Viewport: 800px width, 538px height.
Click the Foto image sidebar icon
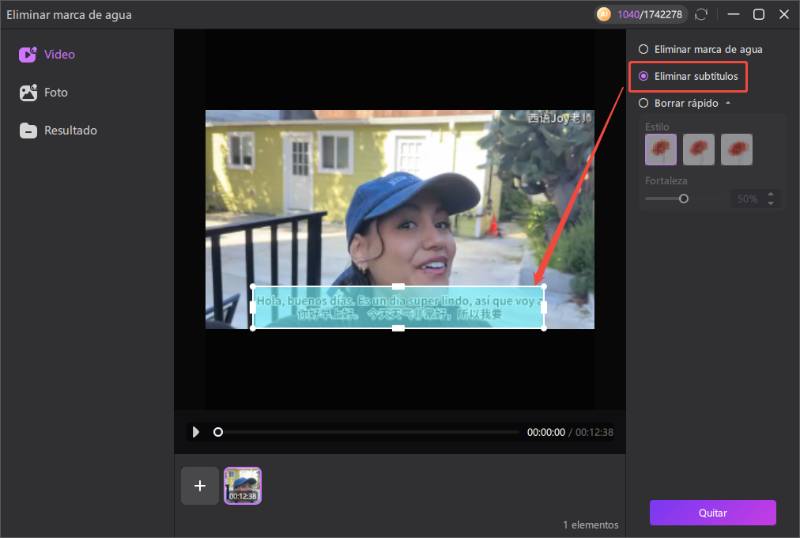click(x=28, y=93)
